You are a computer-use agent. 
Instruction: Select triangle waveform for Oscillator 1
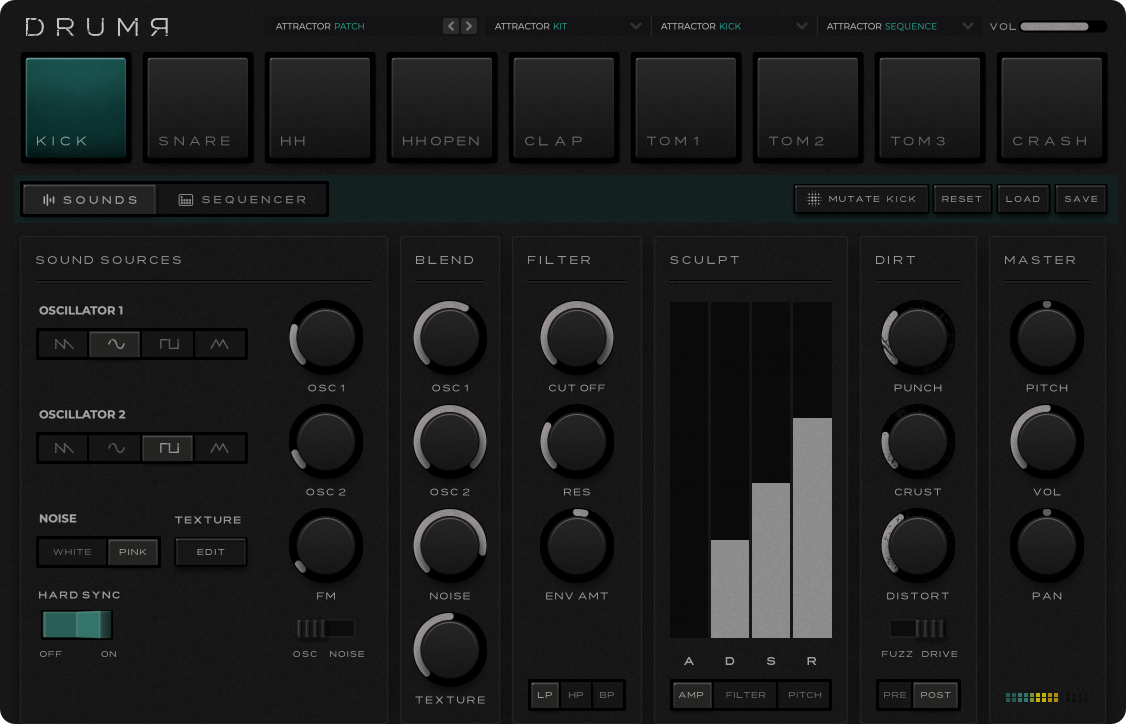click(x=220, y=344)
